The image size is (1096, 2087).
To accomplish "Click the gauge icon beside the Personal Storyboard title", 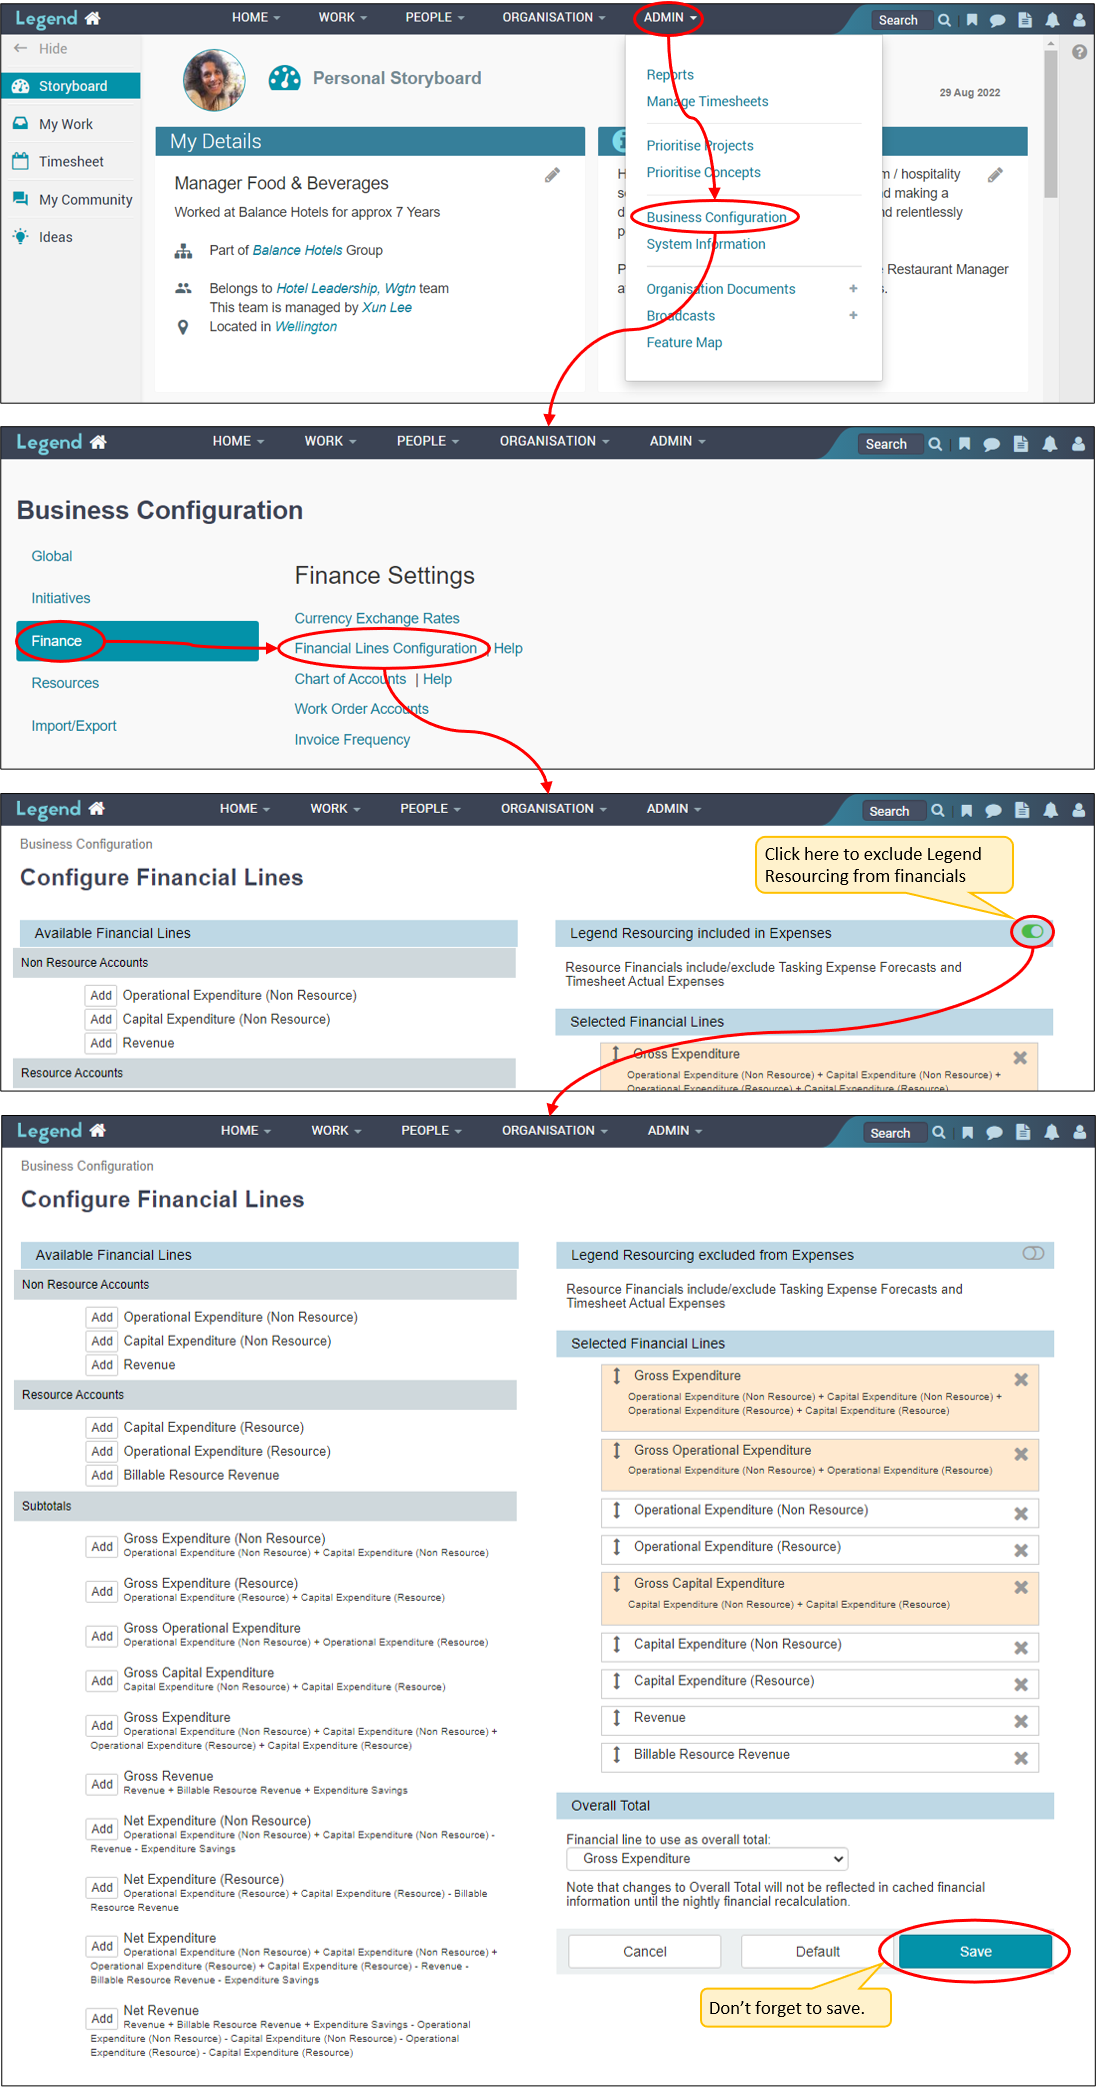I will (x=285, y=78).
